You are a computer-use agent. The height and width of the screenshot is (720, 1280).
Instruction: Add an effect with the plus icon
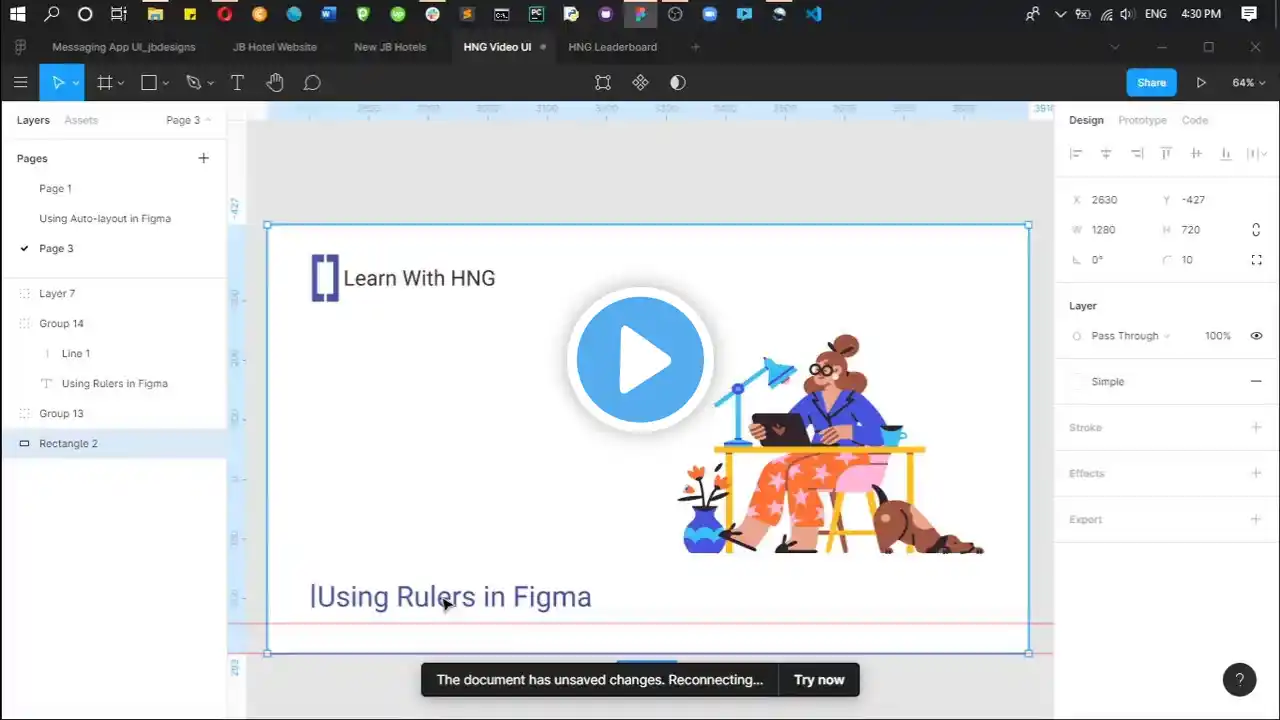point(1256,473)
